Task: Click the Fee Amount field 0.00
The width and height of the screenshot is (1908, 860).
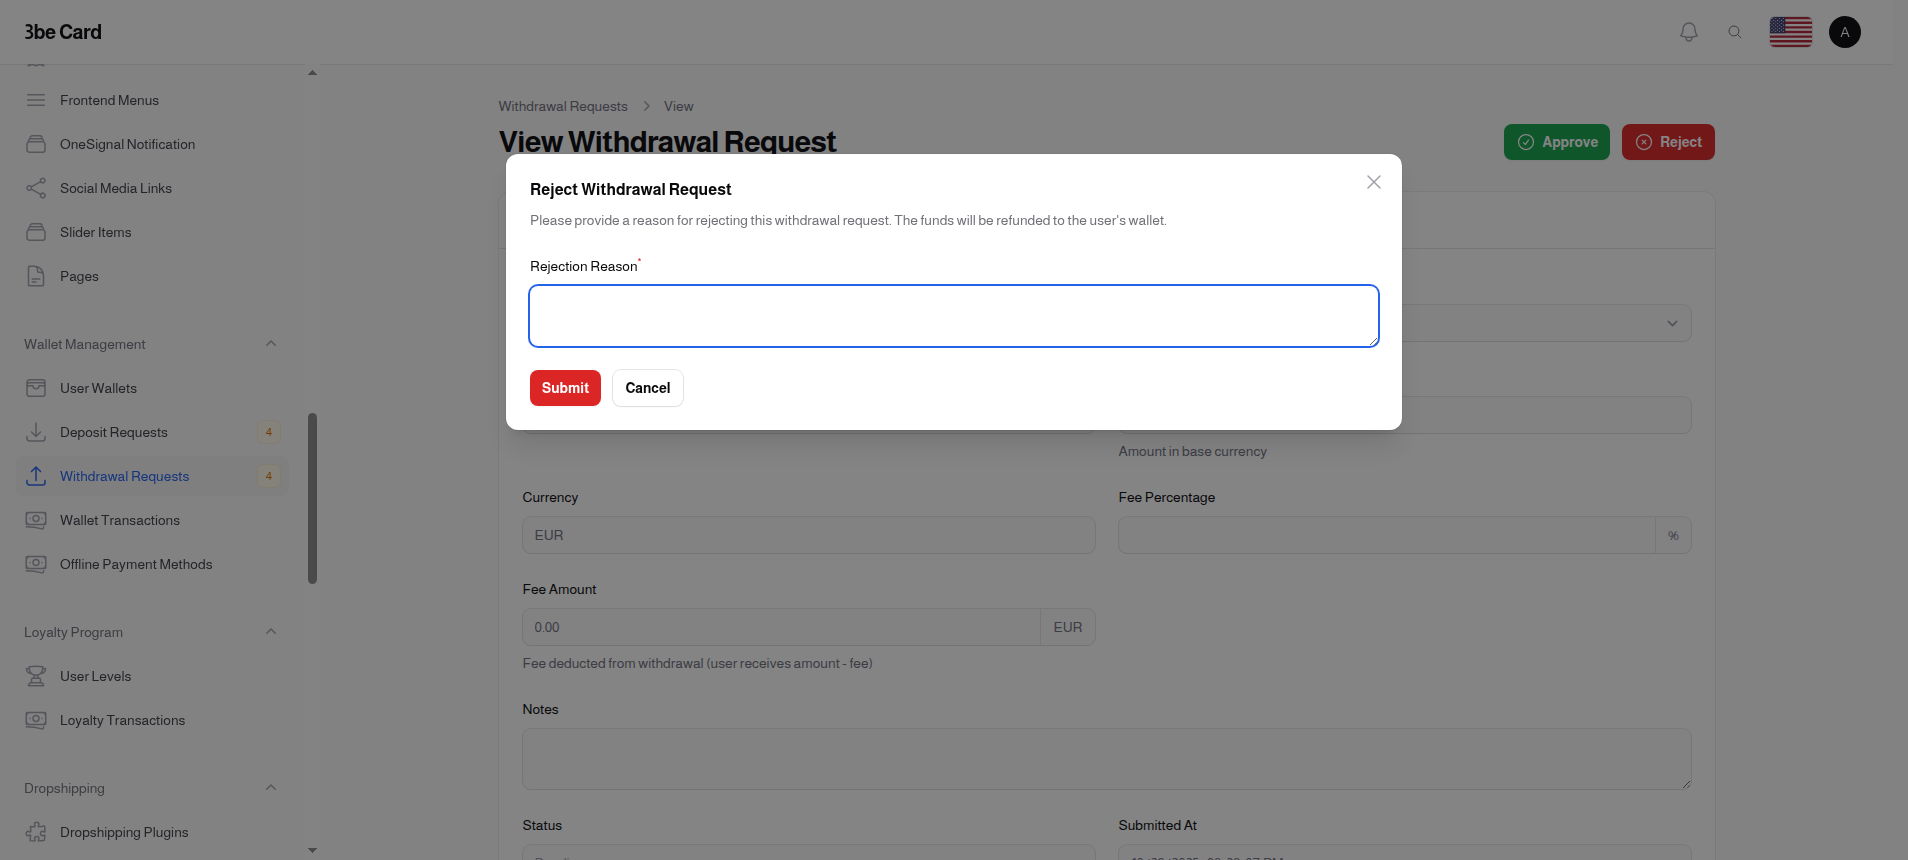Action: (x=781, y=627)
